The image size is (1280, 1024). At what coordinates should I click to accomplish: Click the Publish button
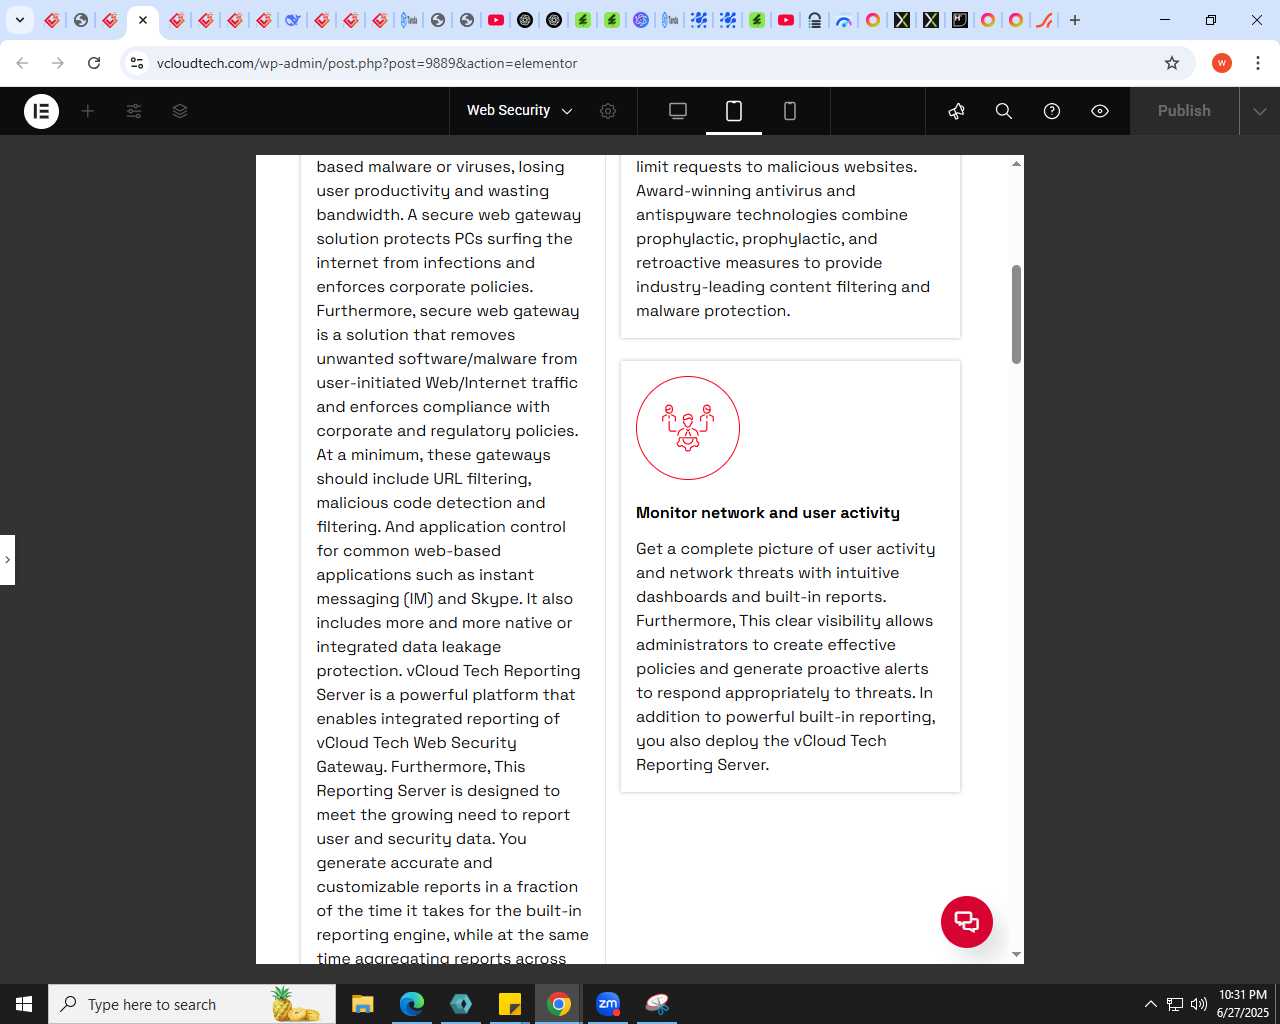coord(1184,111)
